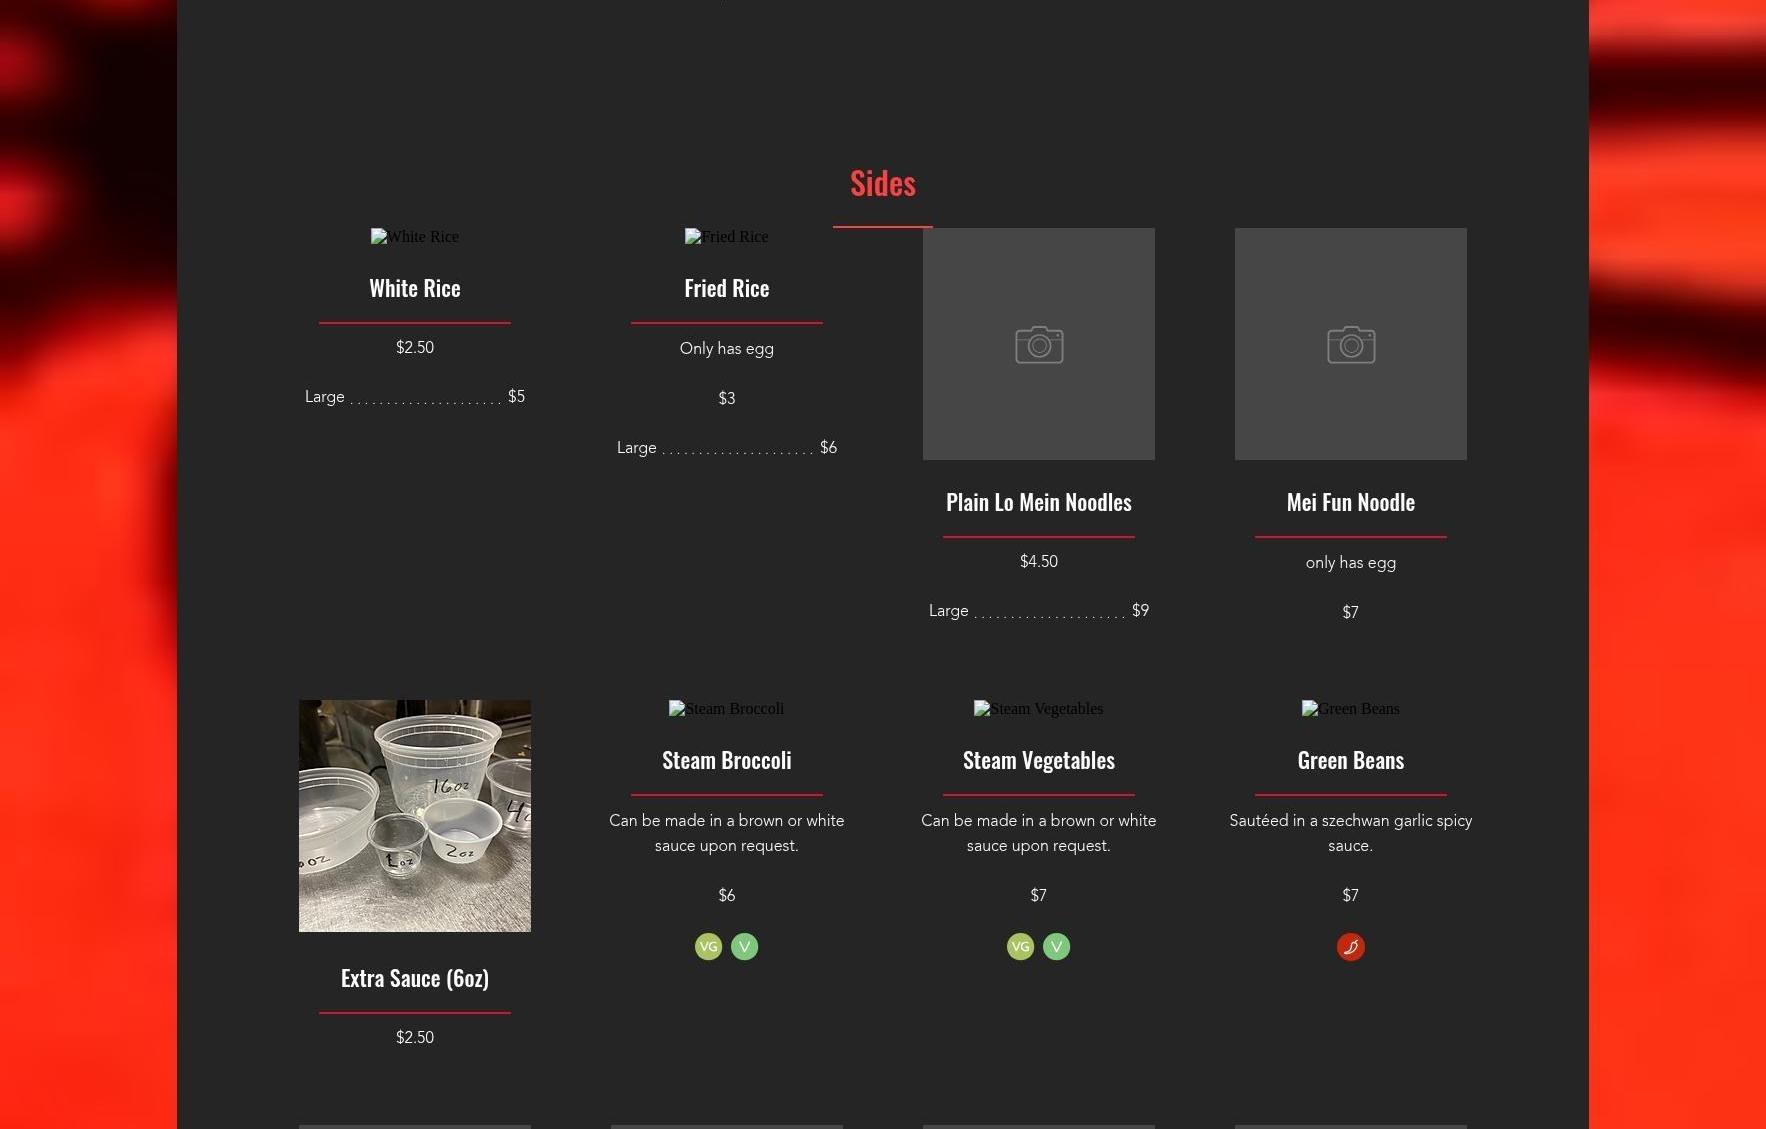Click the Mei Fun Noodle title
This screenshot has width=1766, height=1129.
[1350, 503]
